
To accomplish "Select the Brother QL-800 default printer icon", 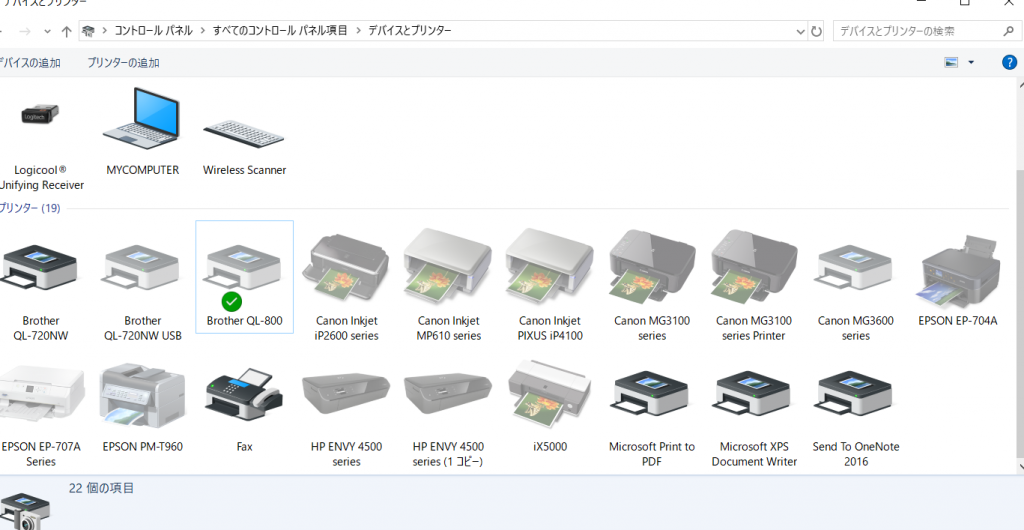I will 244,274.
